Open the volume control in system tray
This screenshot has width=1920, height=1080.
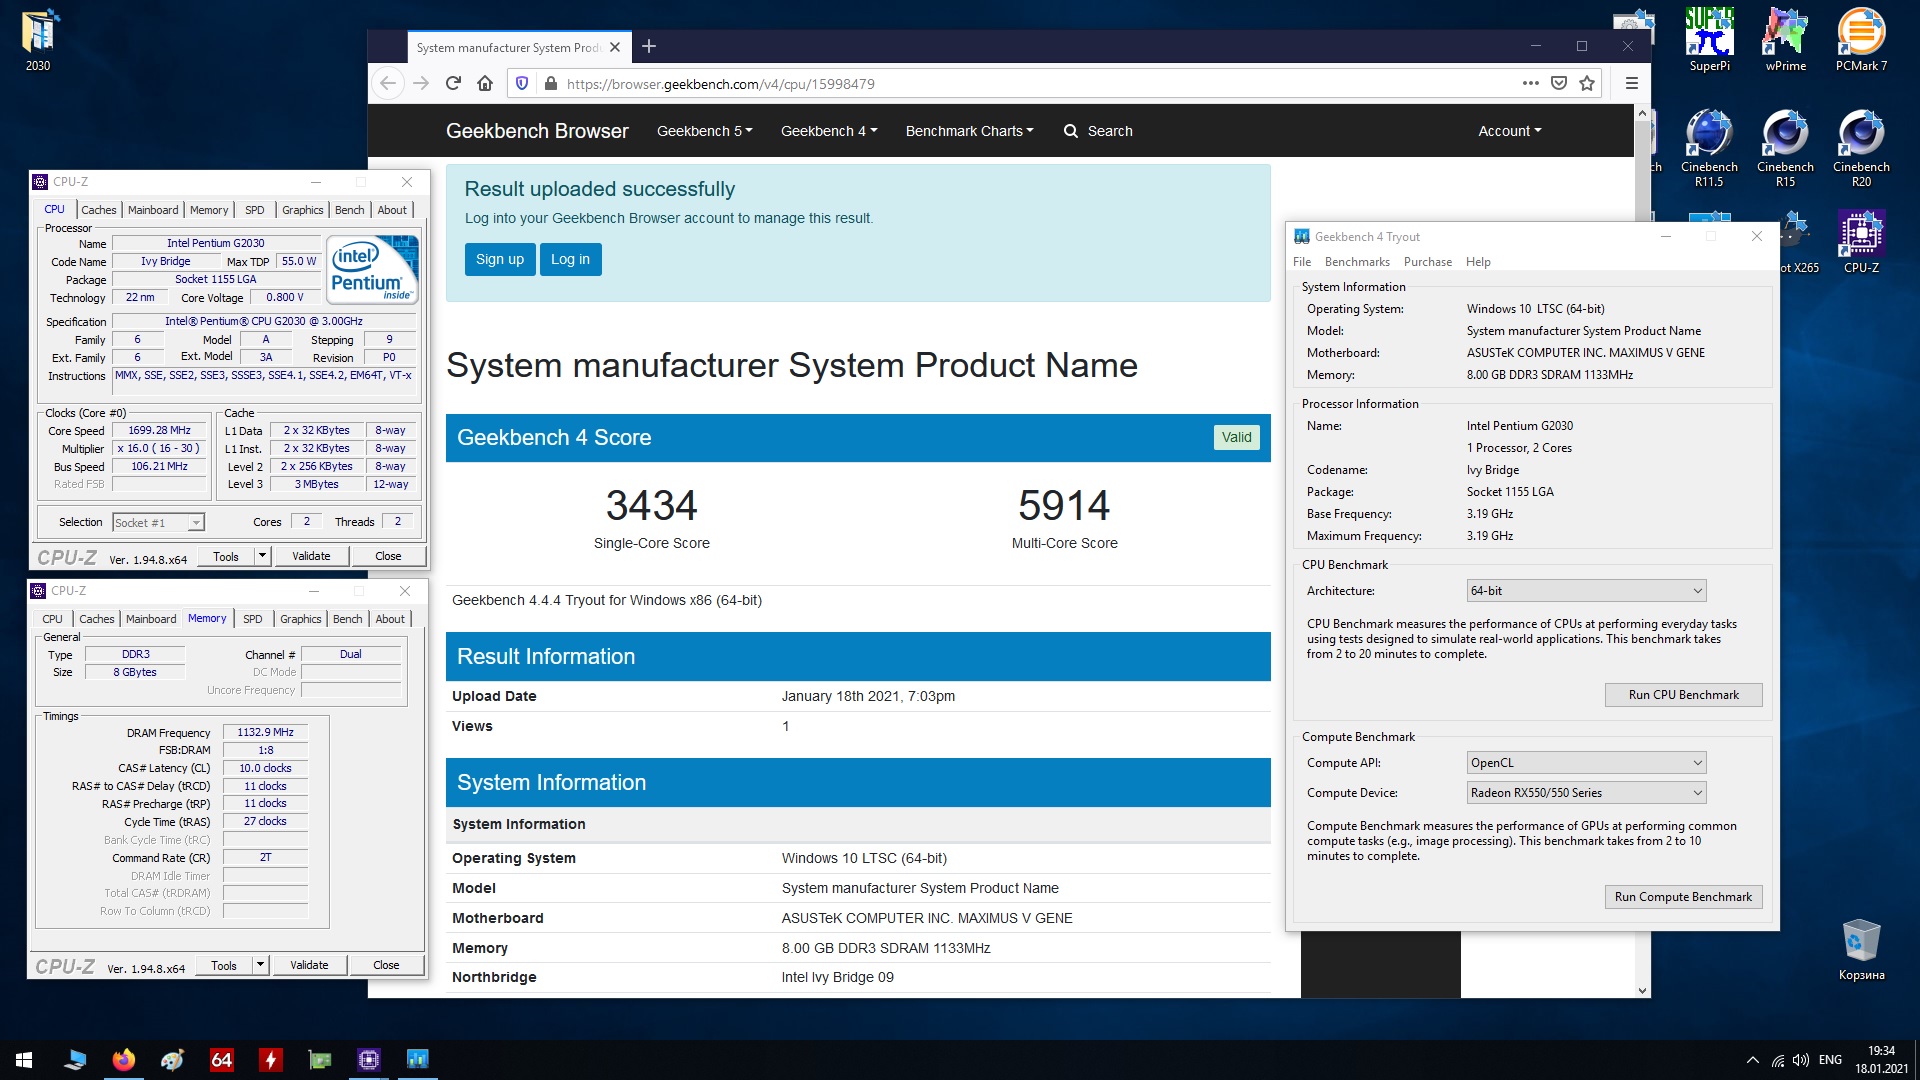pyautogui.click(x=1800, y=1060)
